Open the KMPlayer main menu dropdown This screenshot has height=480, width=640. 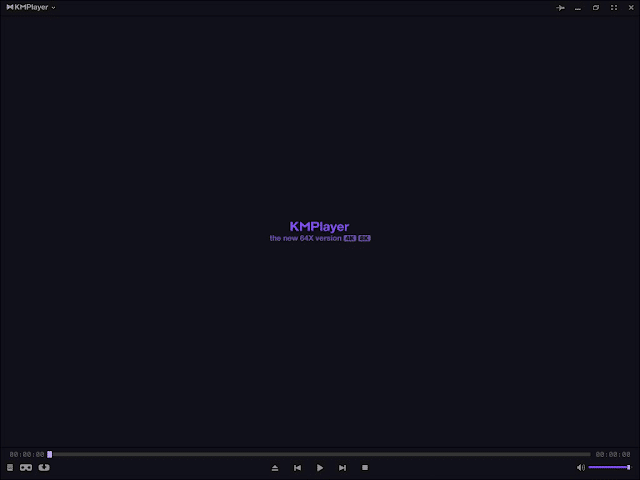pyautogui.click(x=53, y=8)
